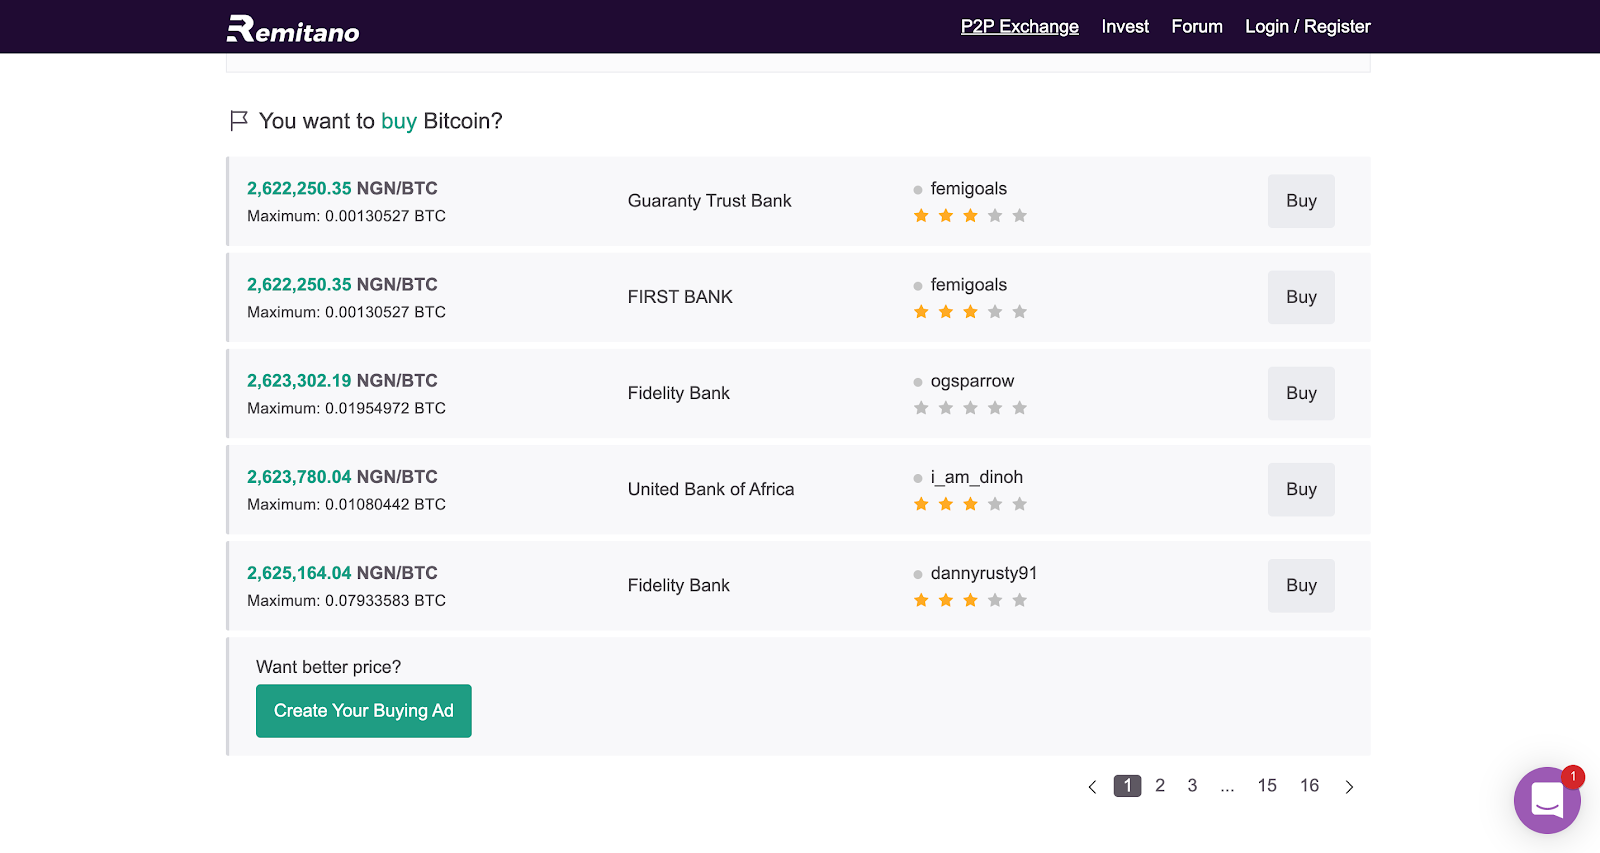This screenshot has height=853, width=1600.
Task: Click Maximum: 0.07933583 BTC text
Action: (x=346, y=600)
